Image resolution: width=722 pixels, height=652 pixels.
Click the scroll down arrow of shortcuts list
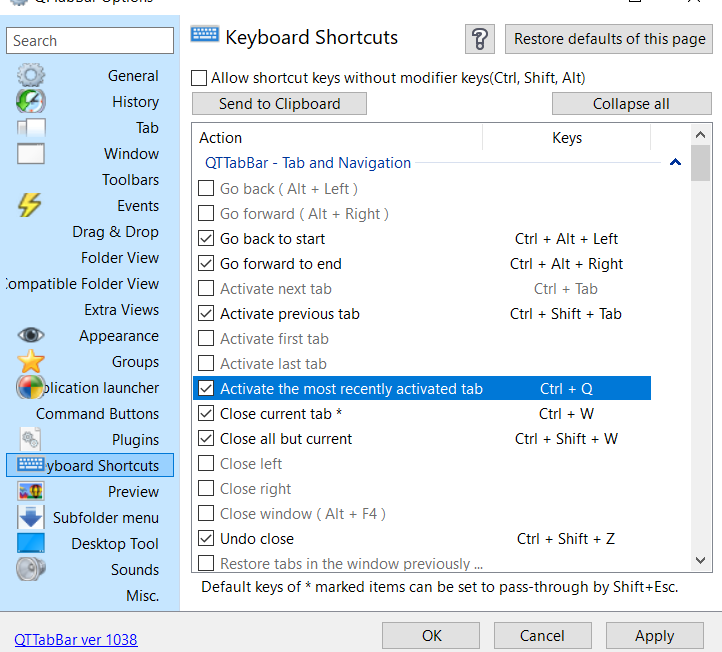pyautogui.click(x=700, y=560)
